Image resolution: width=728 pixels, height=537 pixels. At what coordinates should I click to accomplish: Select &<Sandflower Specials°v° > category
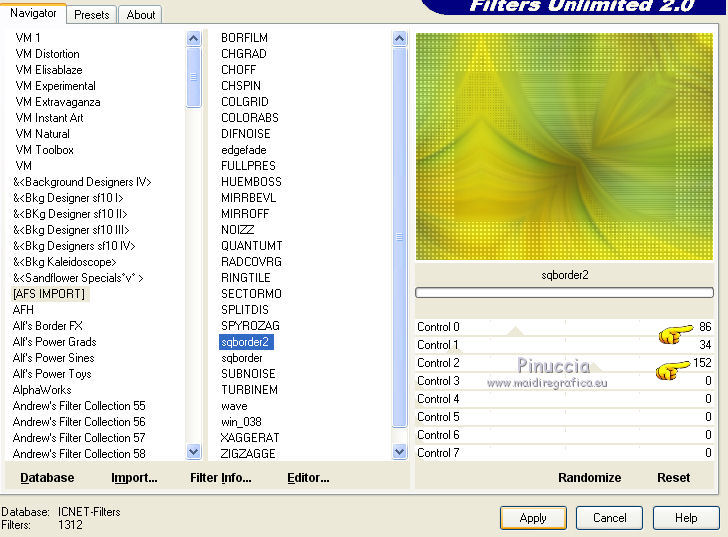[78, 278]
